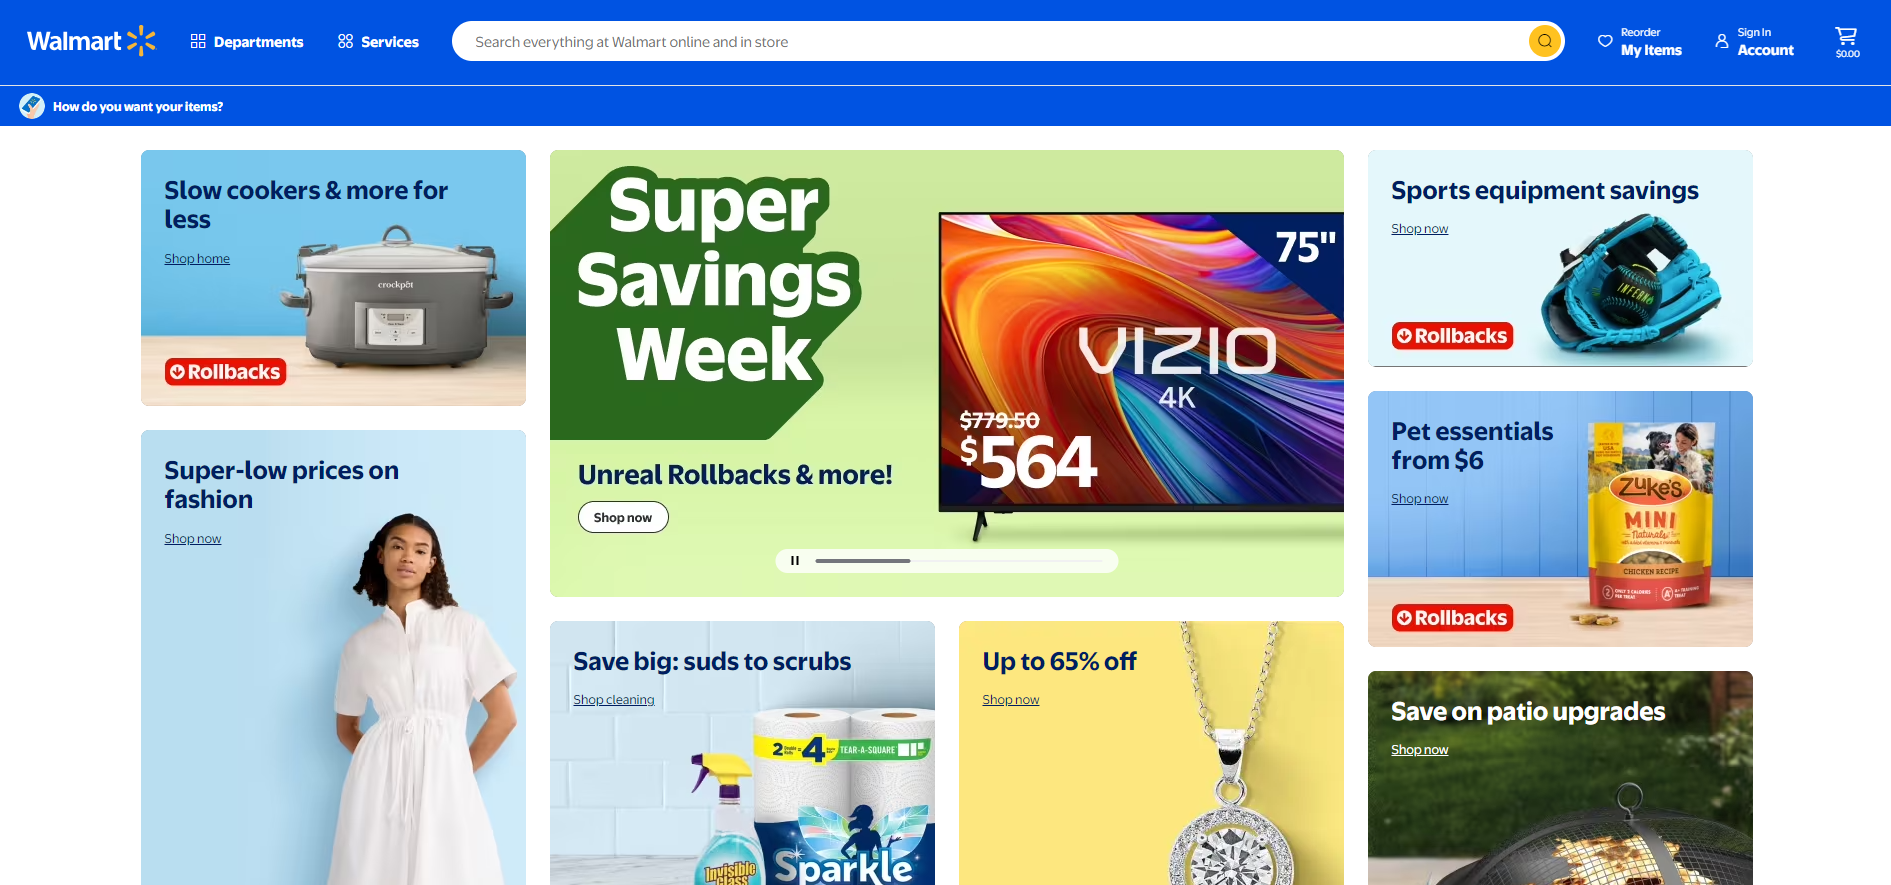
Task: Click the carousel progress bar
Action: click(x=960, y=561)
